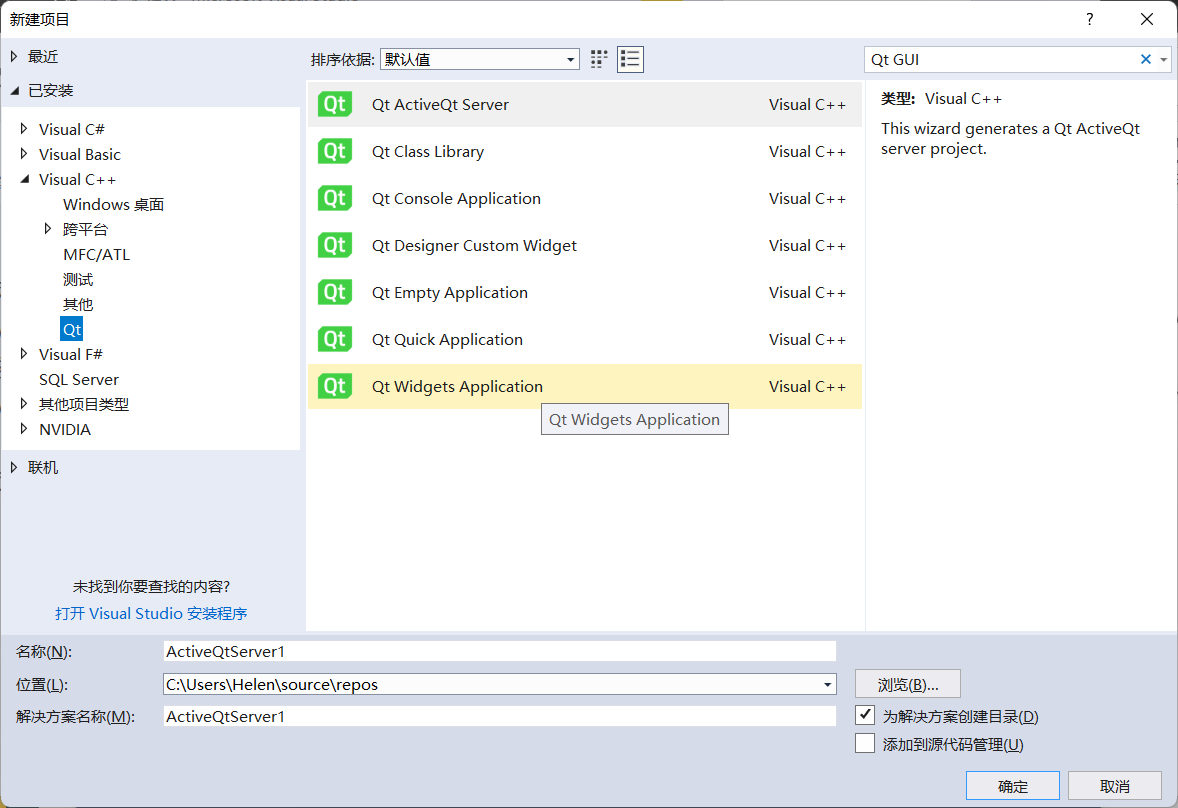Toggle create directory for solution checkbox
The width and height of the screenshot is (1178, 808).
[865, 715]
